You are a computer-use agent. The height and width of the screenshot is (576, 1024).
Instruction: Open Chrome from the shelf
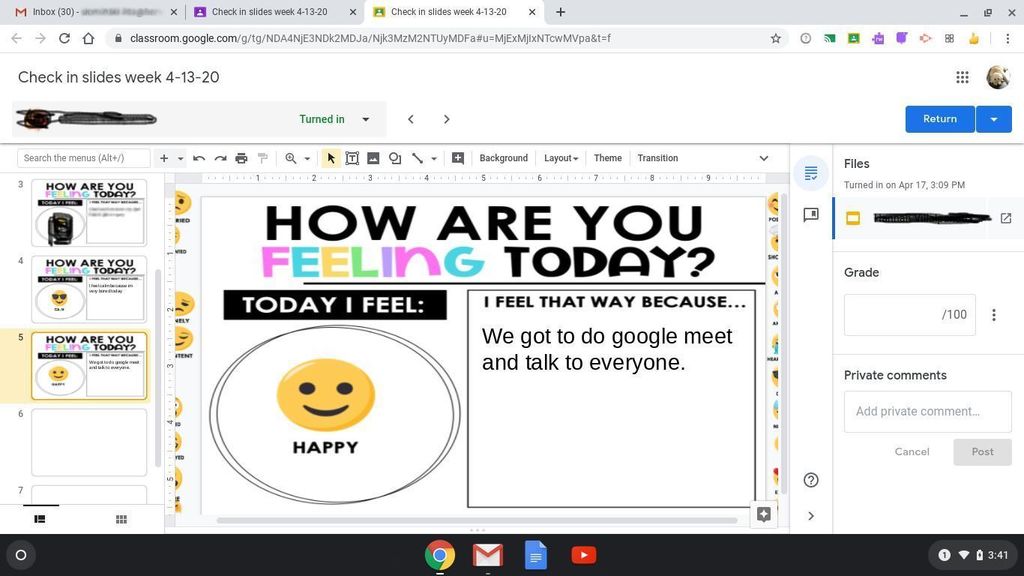(x=440, y=555)
